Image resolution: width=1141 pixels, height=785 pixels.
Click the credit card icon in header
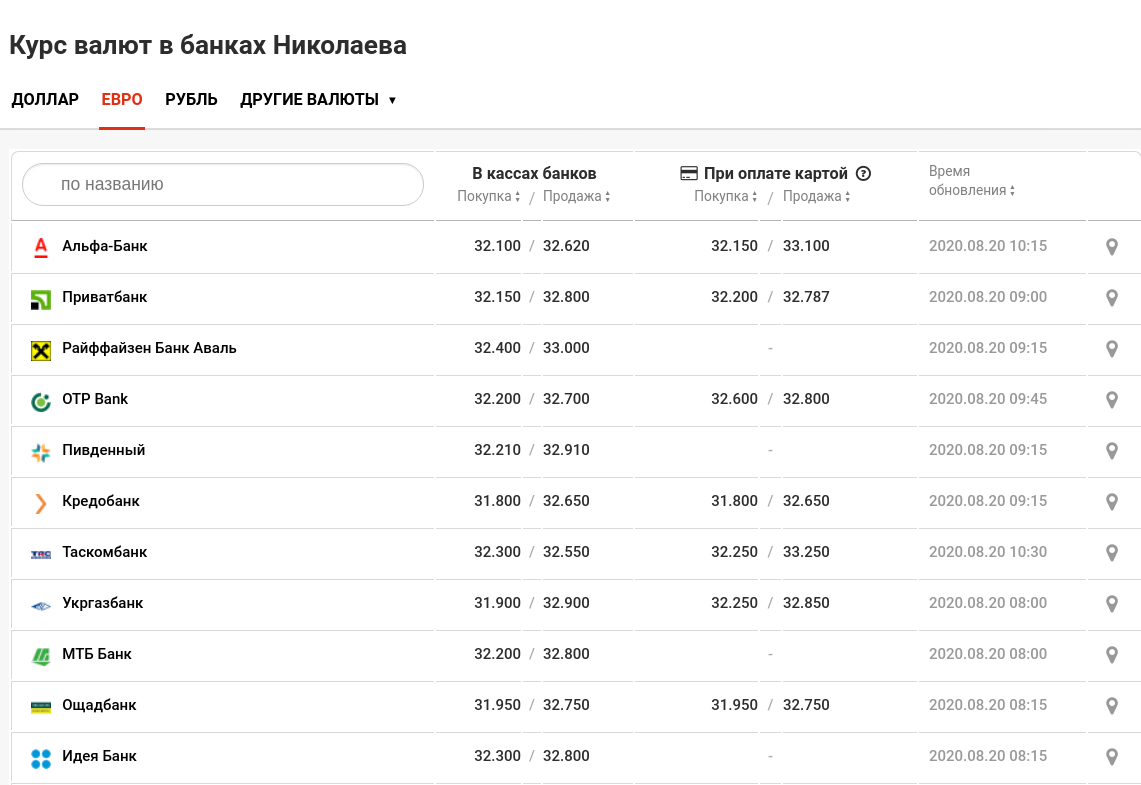pyautogui.click(x=688, y=173)
